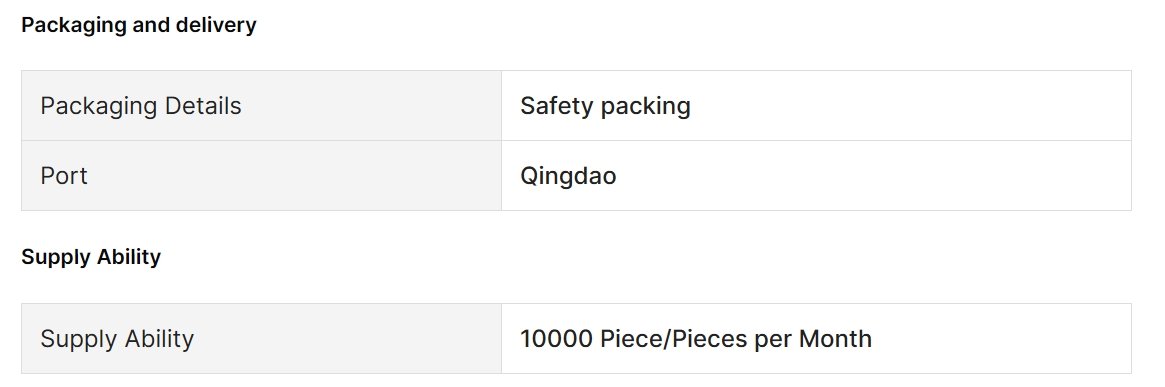
Task: Select the Port label cell
Action: 262,175
